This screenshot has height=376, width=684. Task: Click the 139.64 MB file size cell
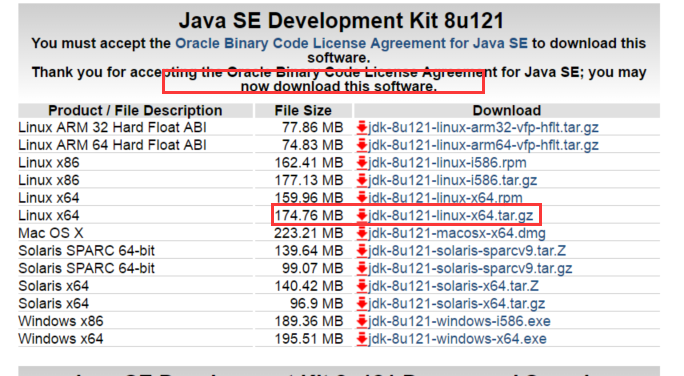point(308,251)
